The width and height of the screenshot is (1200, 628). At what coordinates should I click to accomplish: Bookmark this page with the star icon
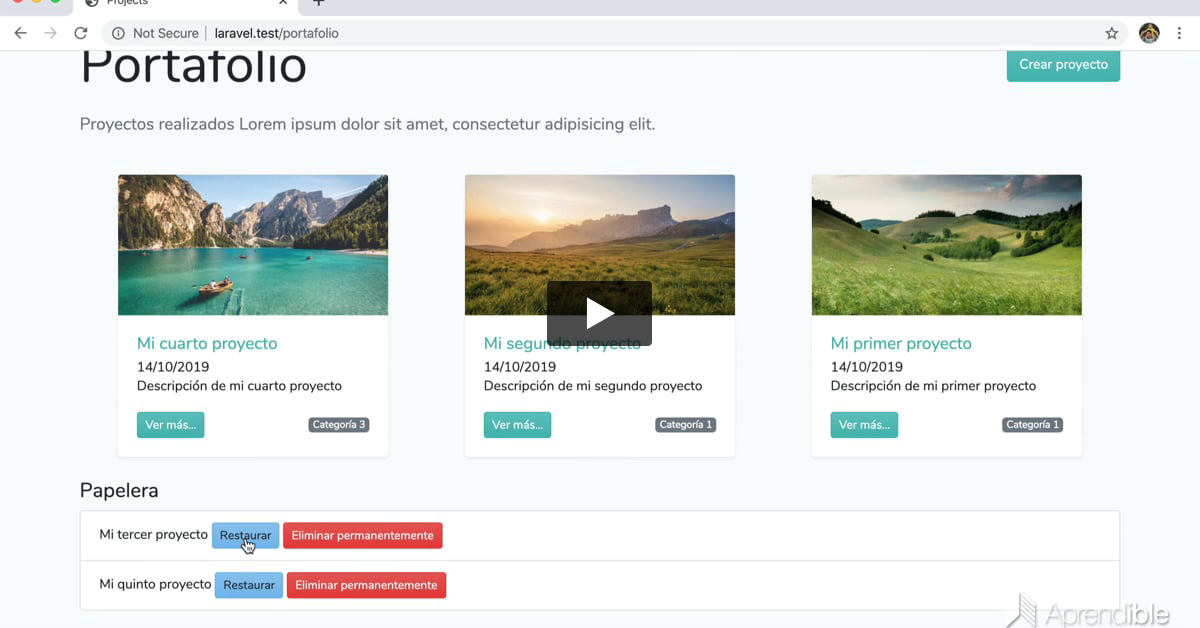pos(1112,33)
